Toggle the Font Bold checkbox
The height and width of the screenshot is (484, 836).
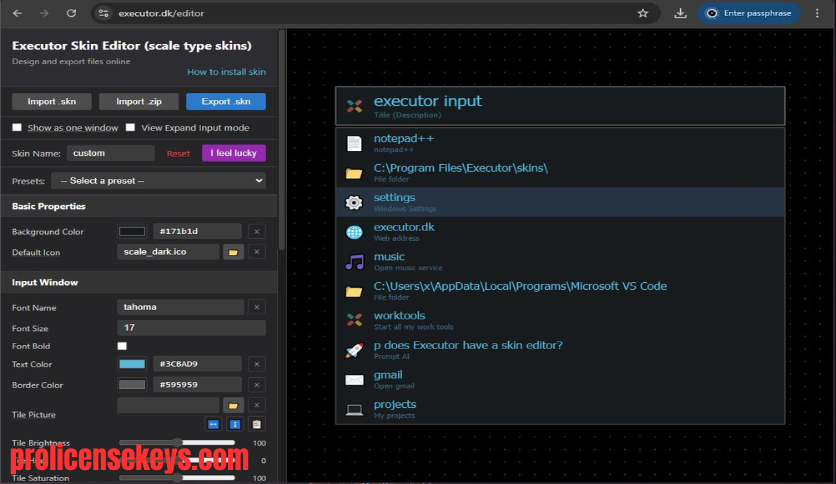pos(122,346)
